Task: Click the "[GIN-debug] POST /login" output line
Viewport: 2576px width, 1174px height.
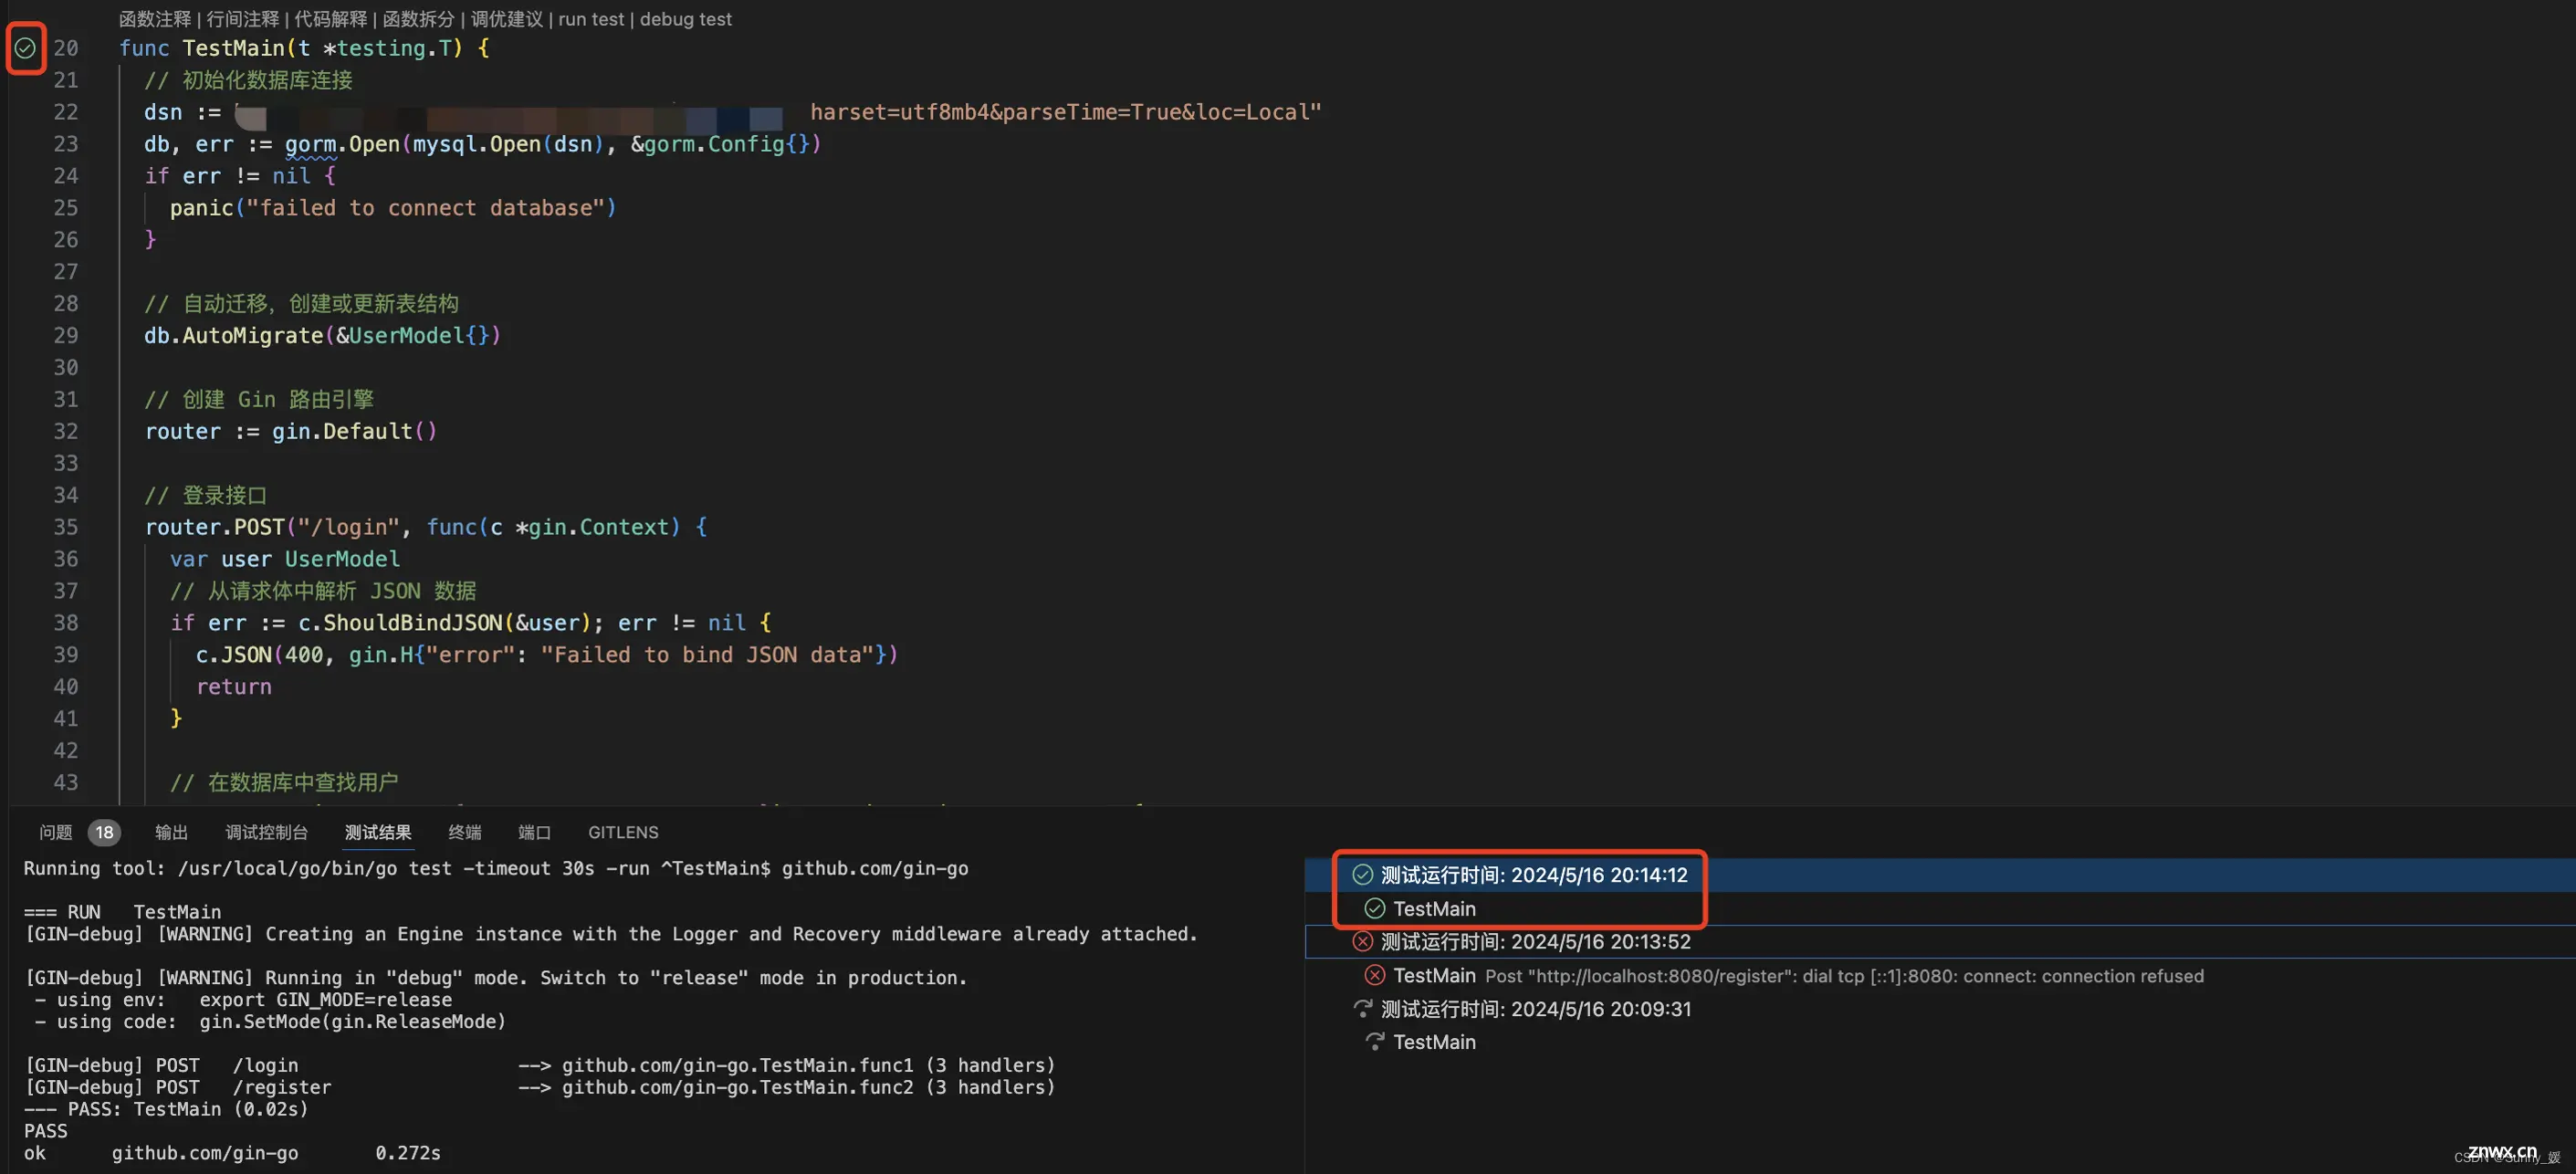Action: 540,1065
